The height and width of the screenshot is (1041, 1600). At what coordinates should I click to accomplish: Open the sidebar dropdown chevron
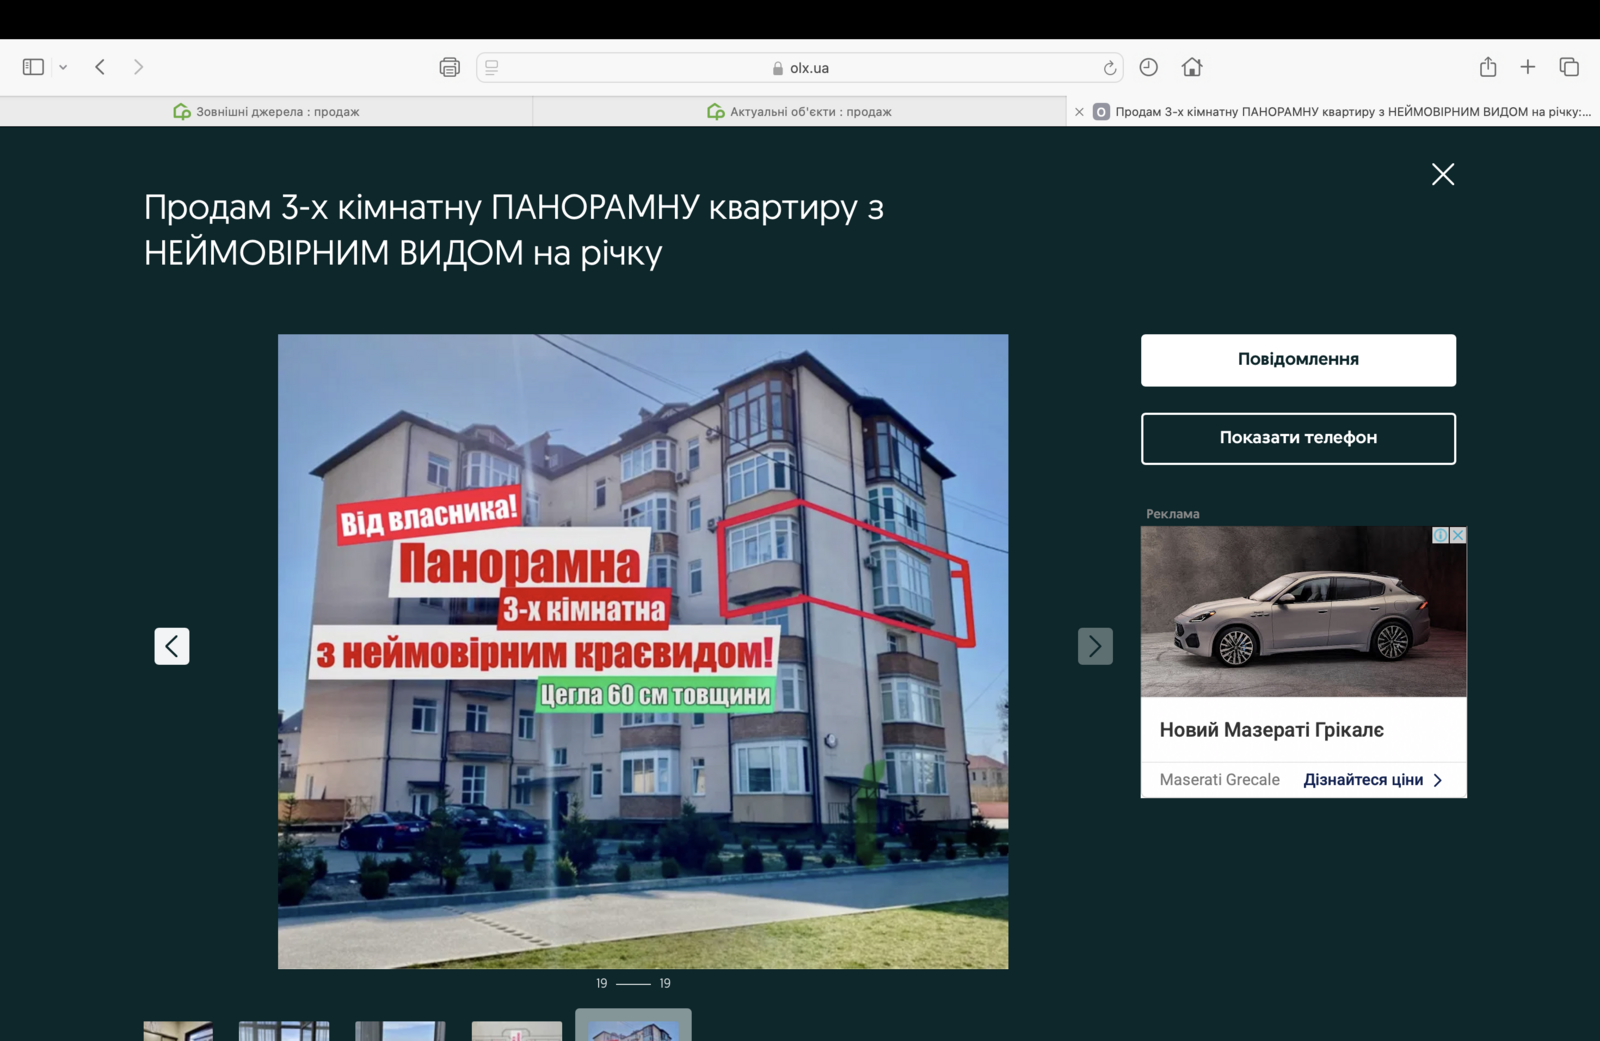[63, 68]
